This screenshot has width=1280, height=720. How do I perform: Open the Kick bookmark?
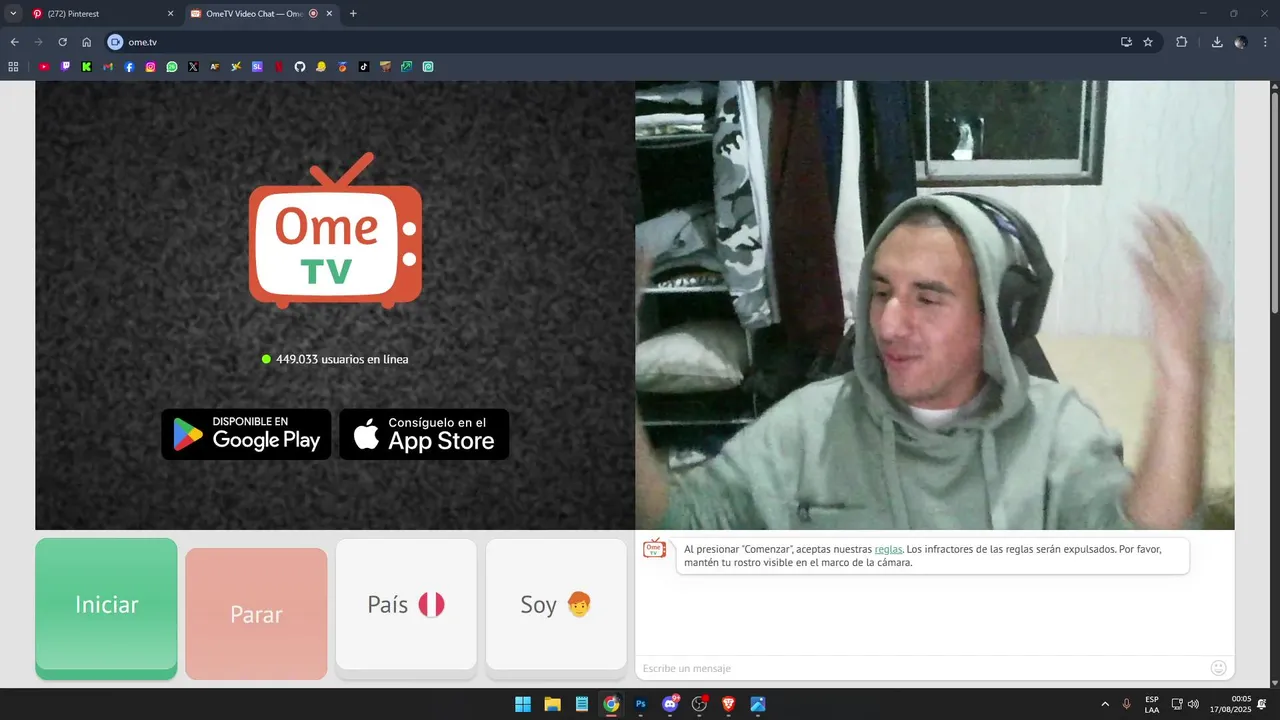(87, 67)
